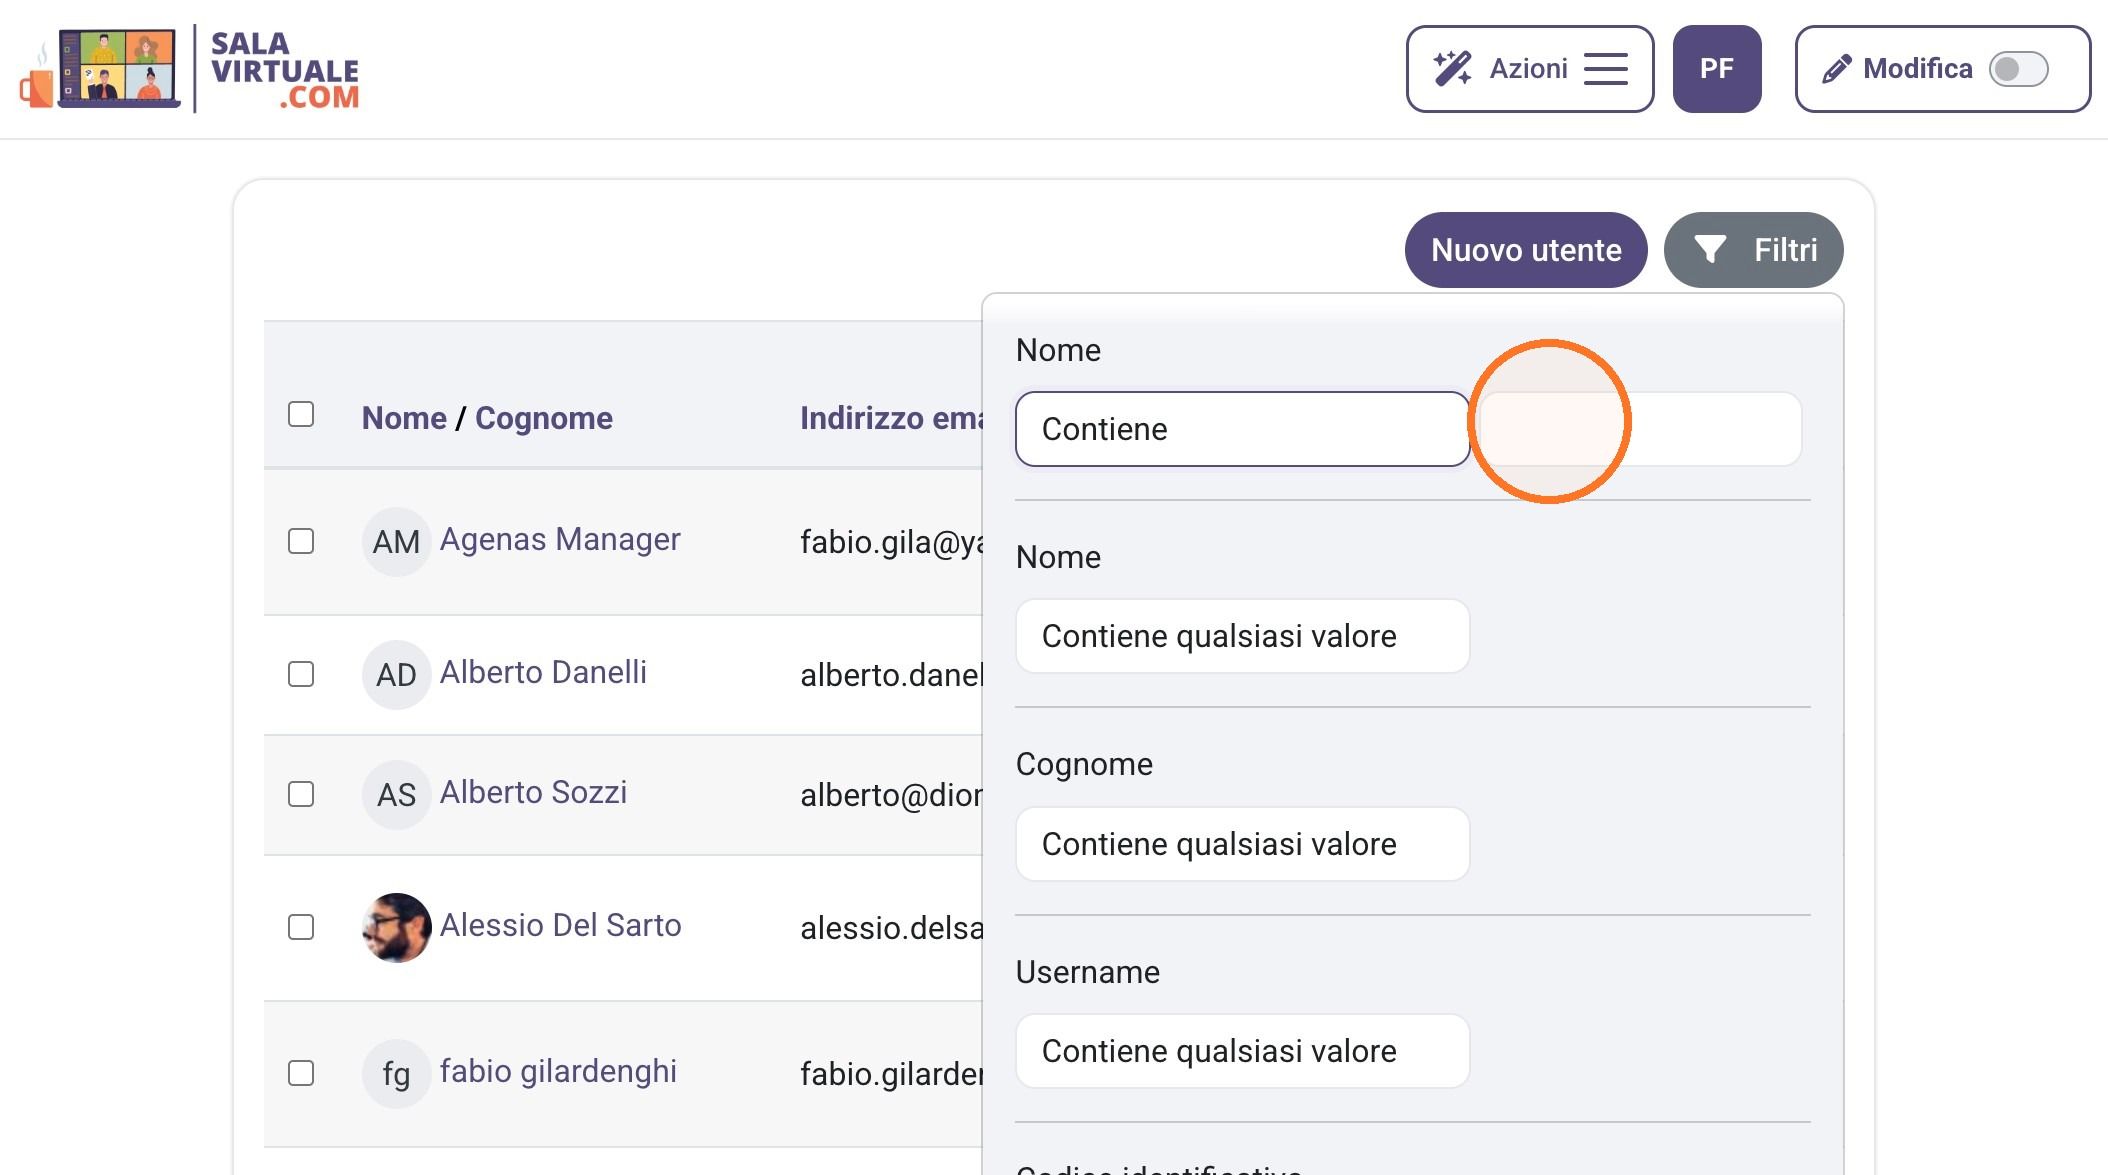Click the funnel icon in Filtri button

click(x=1710, y=250)
